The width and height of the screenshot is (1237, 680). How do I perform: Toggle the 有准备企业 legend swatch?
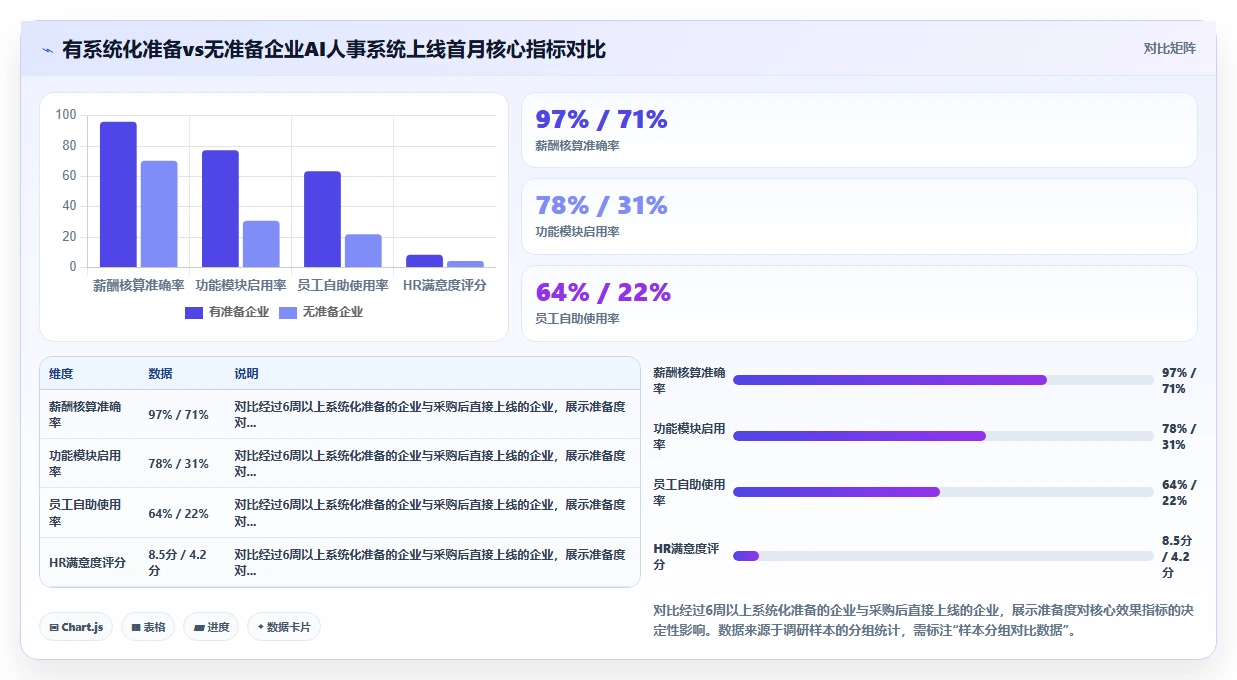(x=194, y=312)
